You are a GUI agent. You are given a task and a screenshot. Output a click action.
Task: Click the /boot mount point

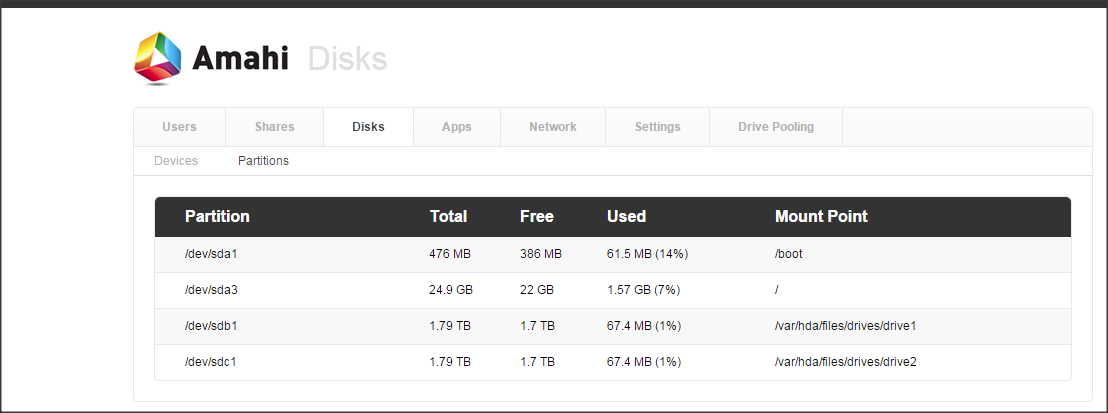[789, 254]
